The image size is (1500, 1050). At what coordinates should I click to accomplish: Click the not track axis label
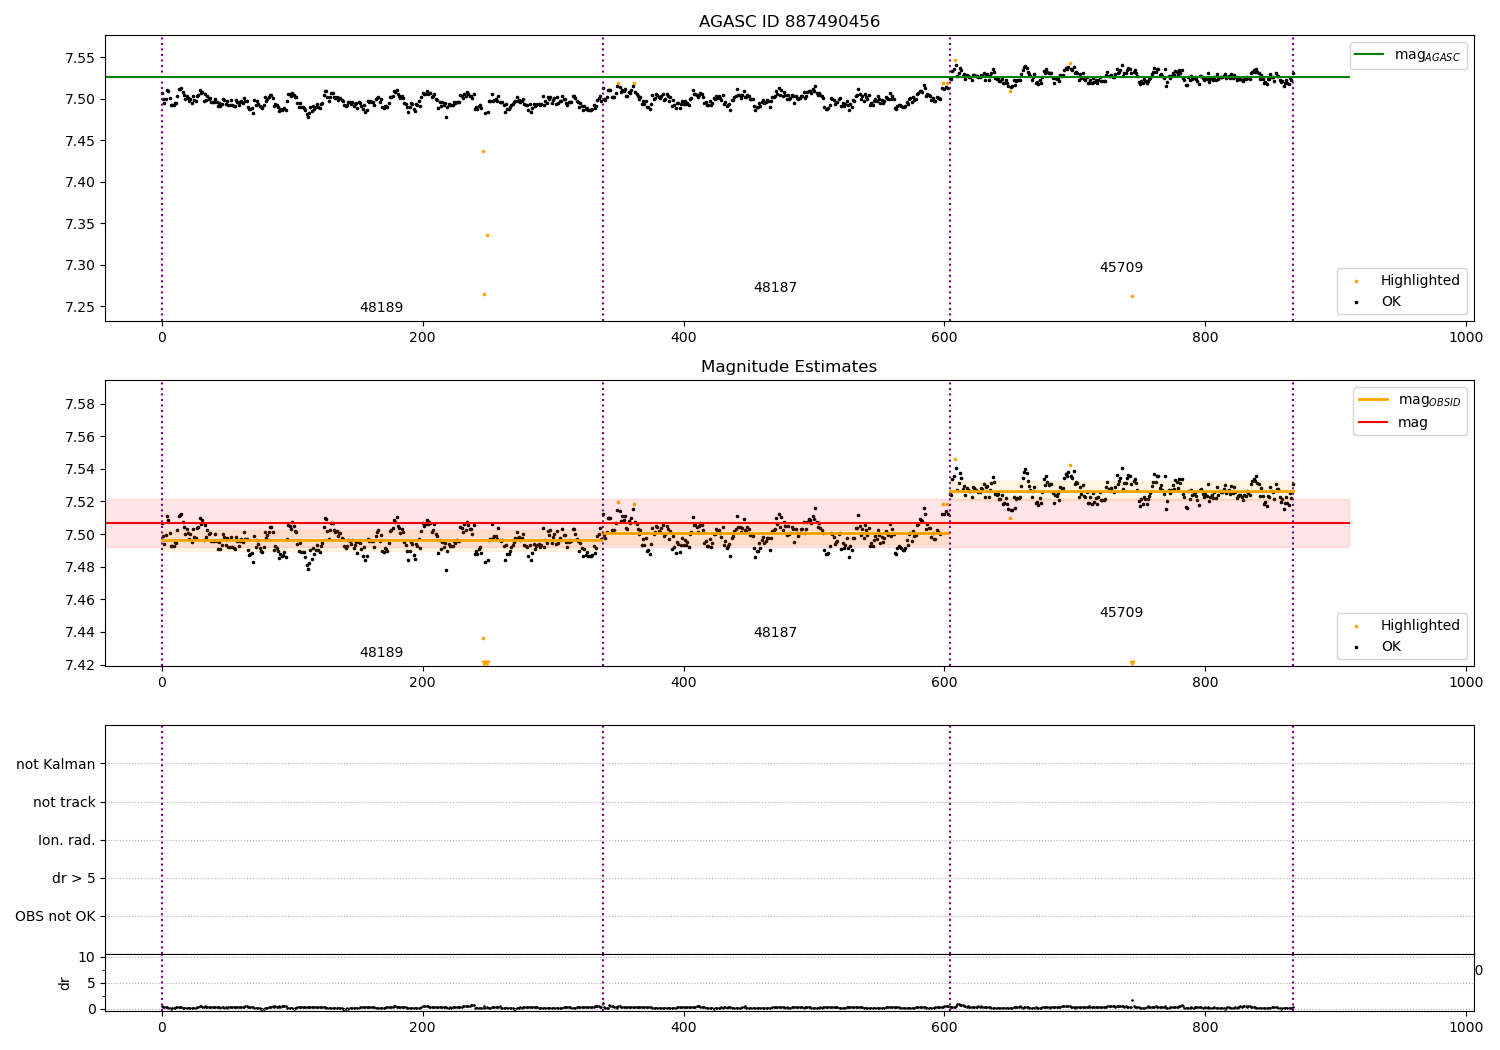click(x=64, y=802)
